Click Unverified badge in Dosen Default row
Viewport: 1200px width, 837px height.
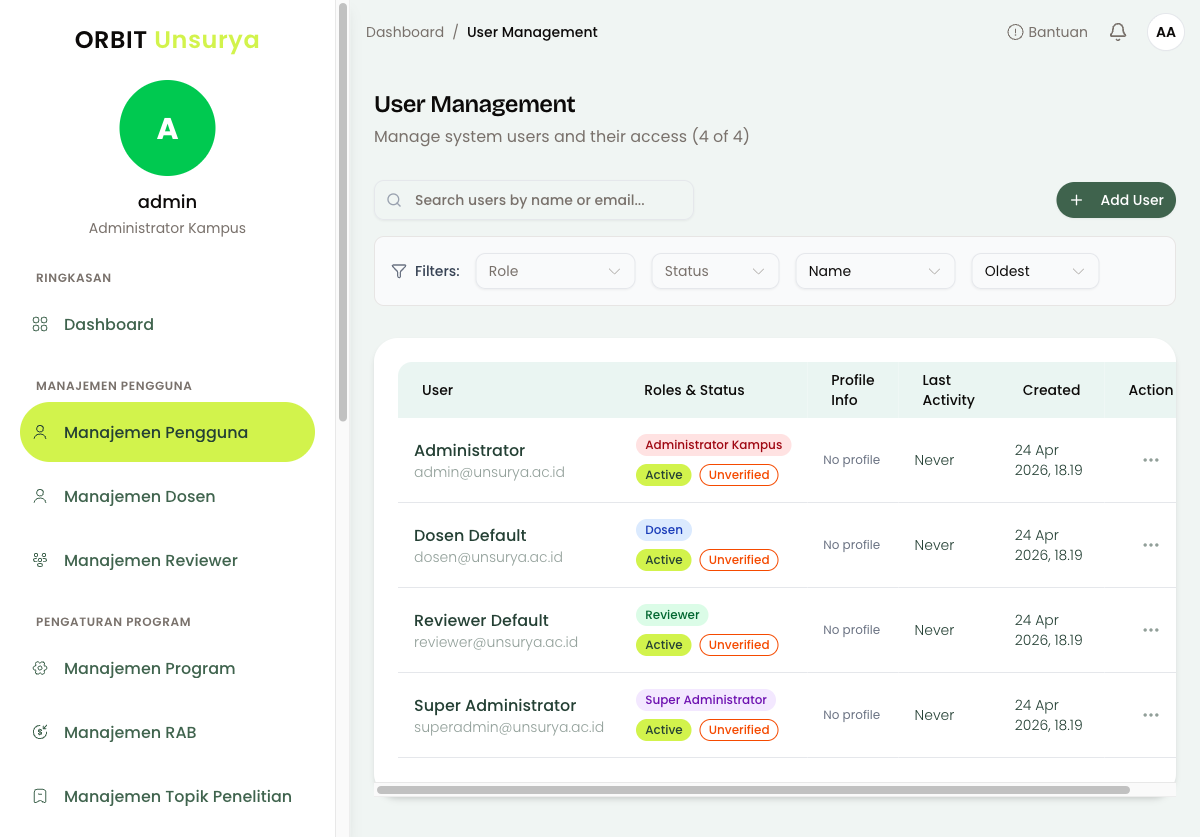739,560
